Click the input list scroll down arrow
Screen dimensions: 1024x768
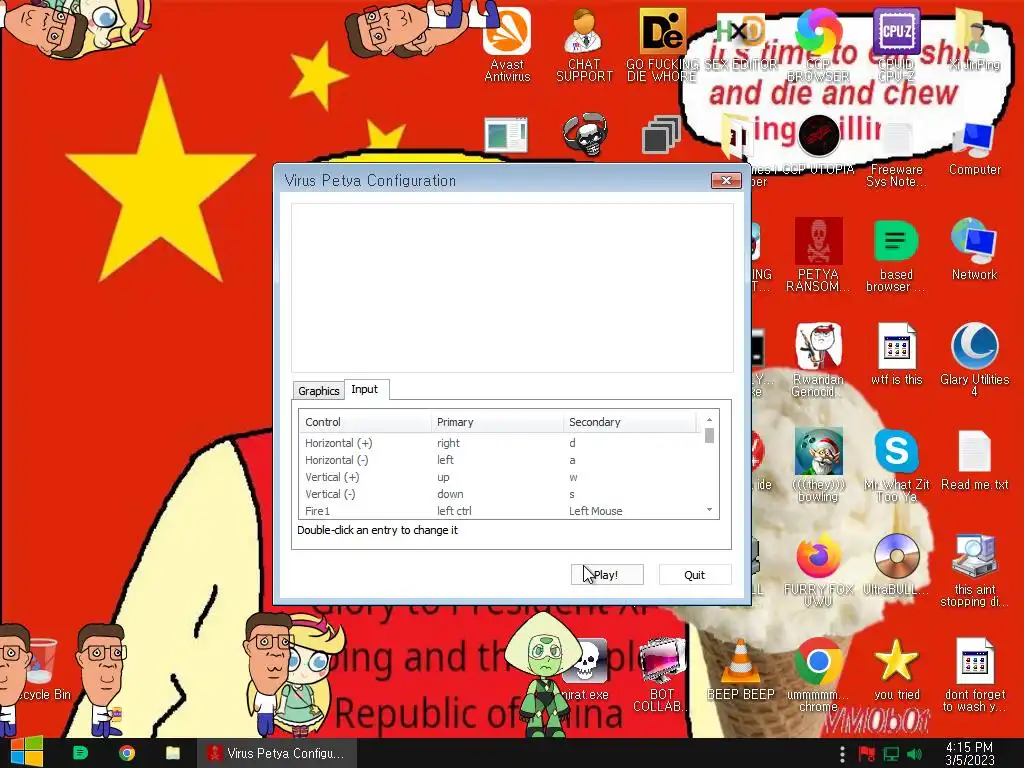point(709,509)
